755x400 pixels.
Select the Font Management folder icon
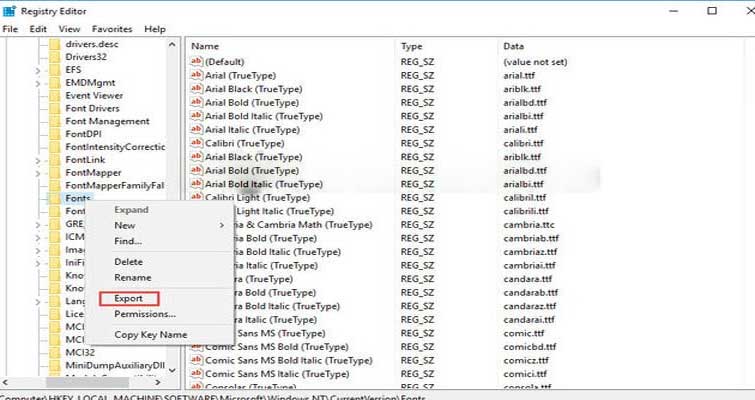coord(55,121)
